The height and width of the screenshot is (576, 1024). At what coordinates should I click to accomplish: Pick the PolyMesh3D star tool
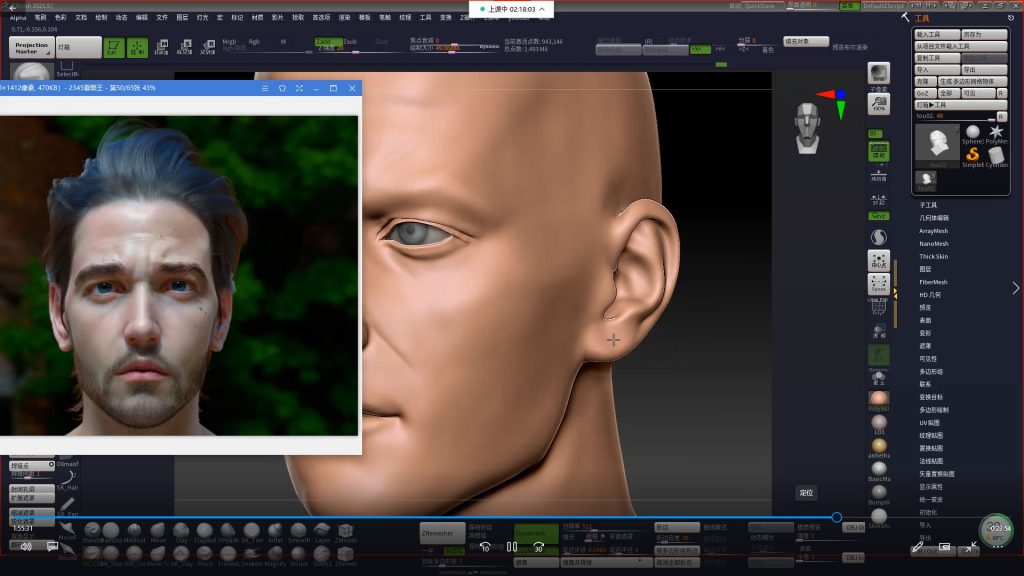coord(996,133)
